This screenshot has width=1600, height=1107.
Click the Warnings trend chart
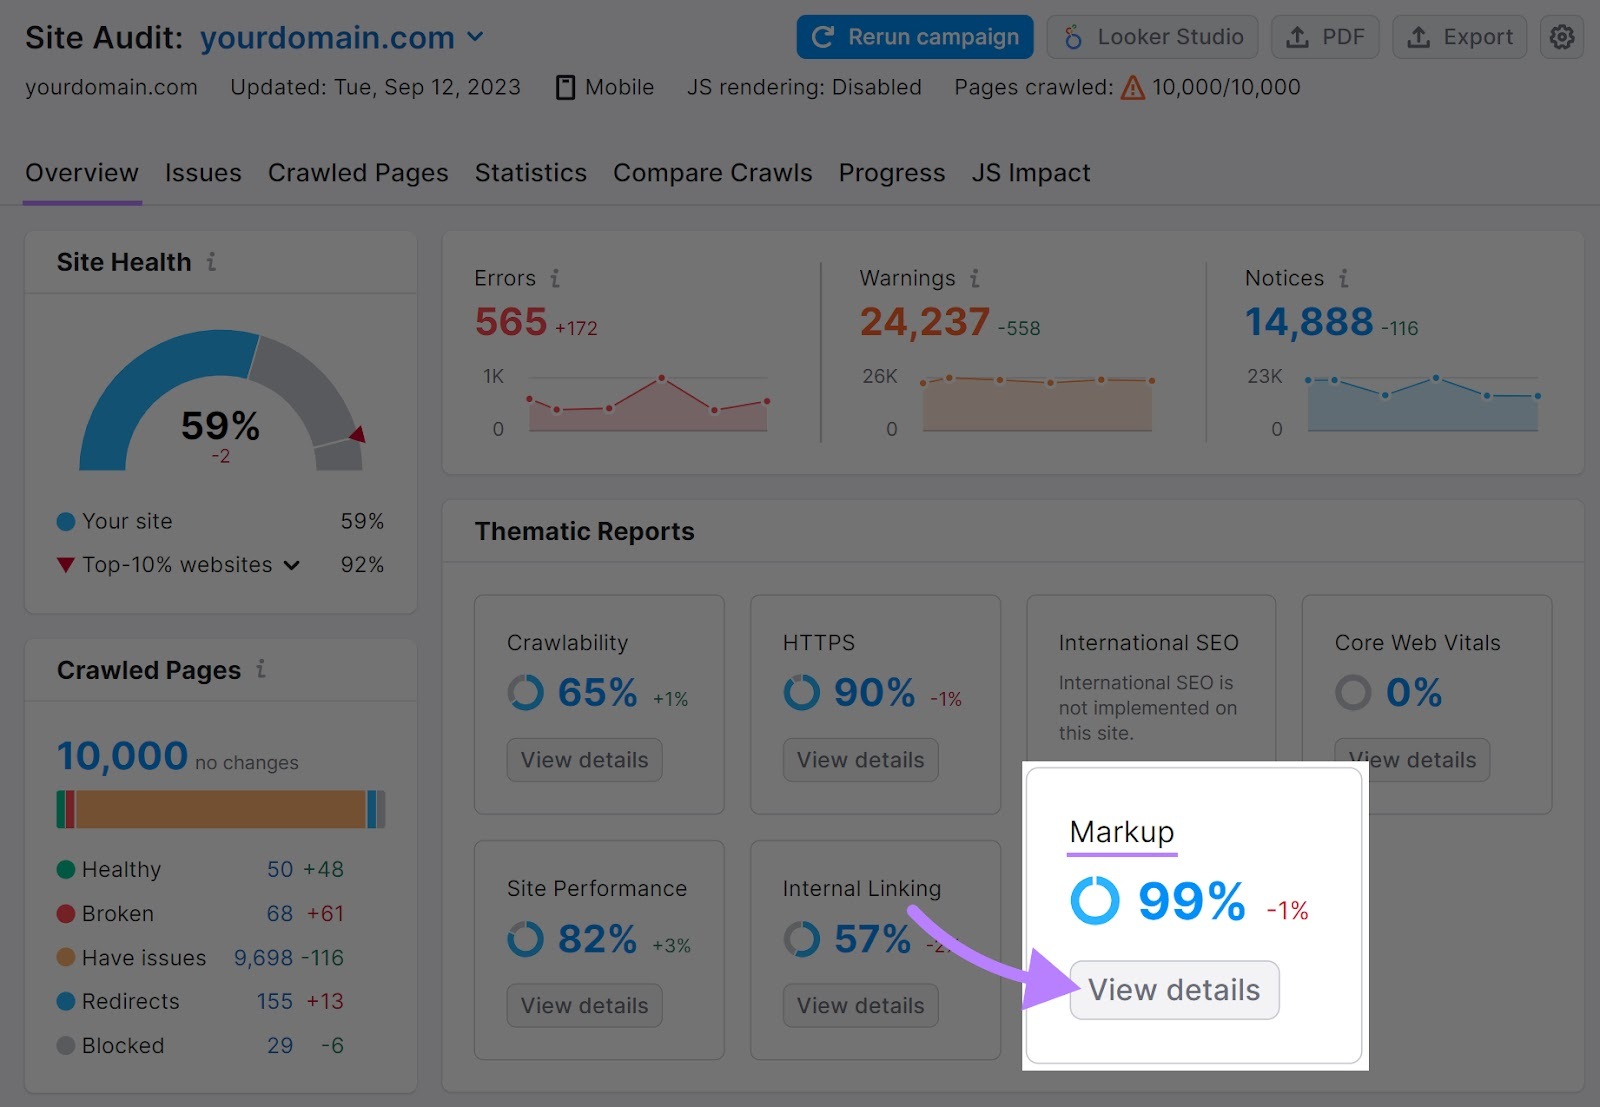[x=1036, y=403]
